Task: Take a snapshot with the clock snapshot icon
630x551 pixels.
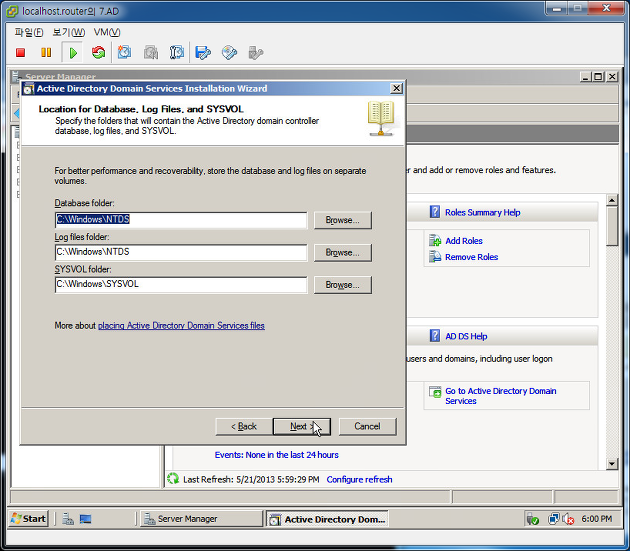Action: click(124, 53)
